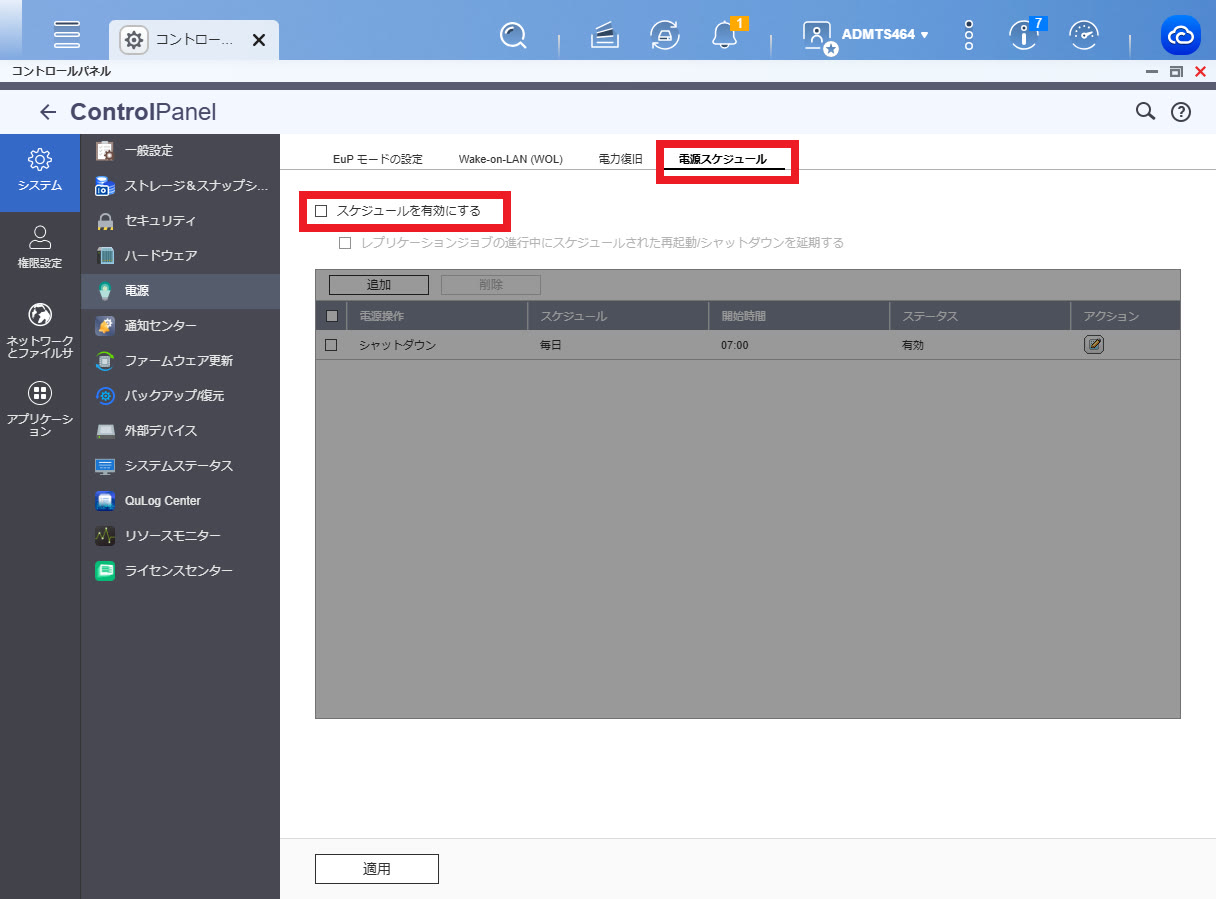Click the 追加 button
The width and height of the screenshot is (1216, 899).
[x=379, y=285]
